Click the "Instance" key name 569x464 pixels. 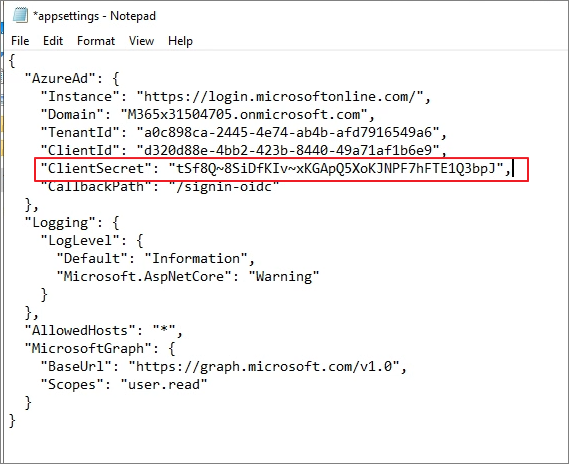pyautogui.click(x=80, y=97)
